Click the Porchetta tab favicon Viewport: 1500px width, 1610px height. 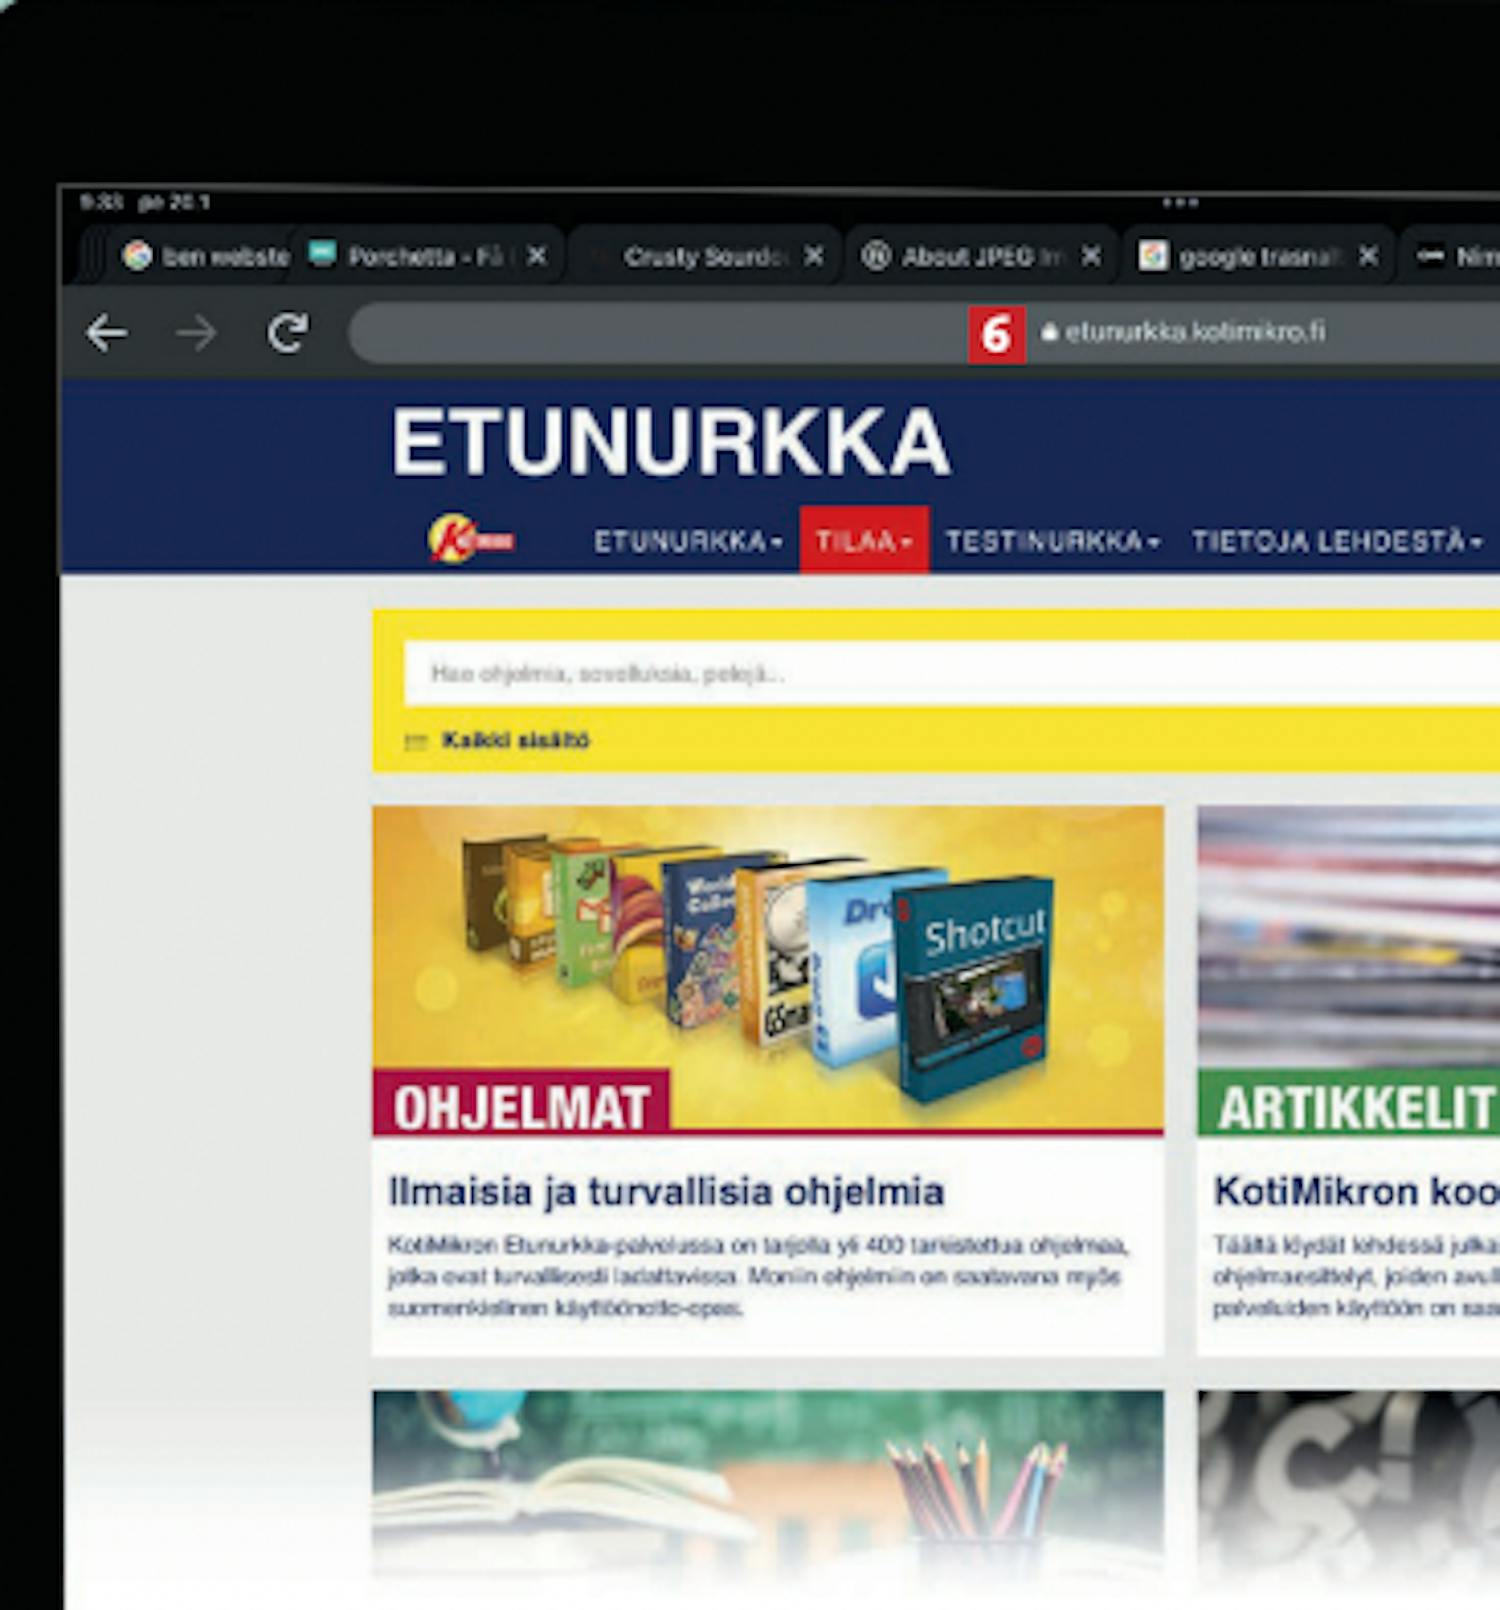point(322,254)
